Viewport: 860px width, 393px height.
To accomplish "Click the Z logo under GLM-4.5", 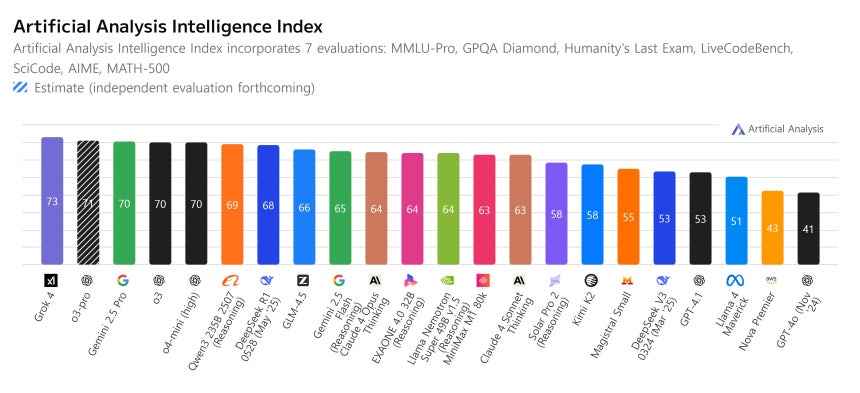I will 303,281.
